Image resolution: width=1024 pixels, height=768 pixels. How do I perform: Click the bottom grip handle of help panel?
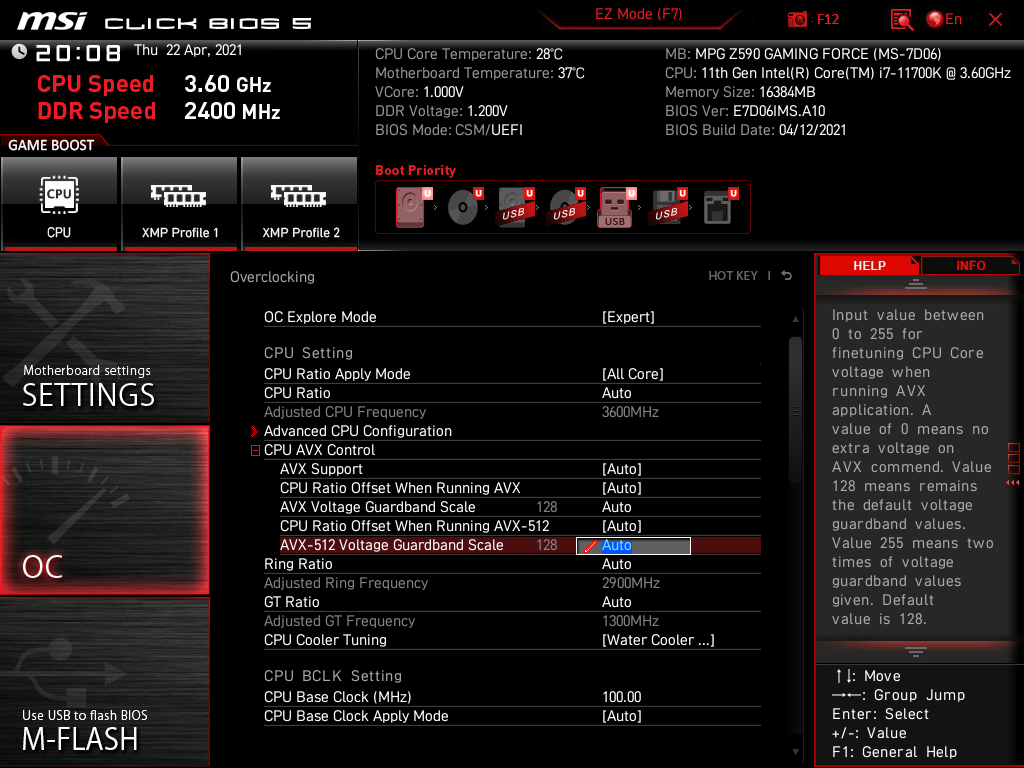pyautogui.click(x=916, y=652)
